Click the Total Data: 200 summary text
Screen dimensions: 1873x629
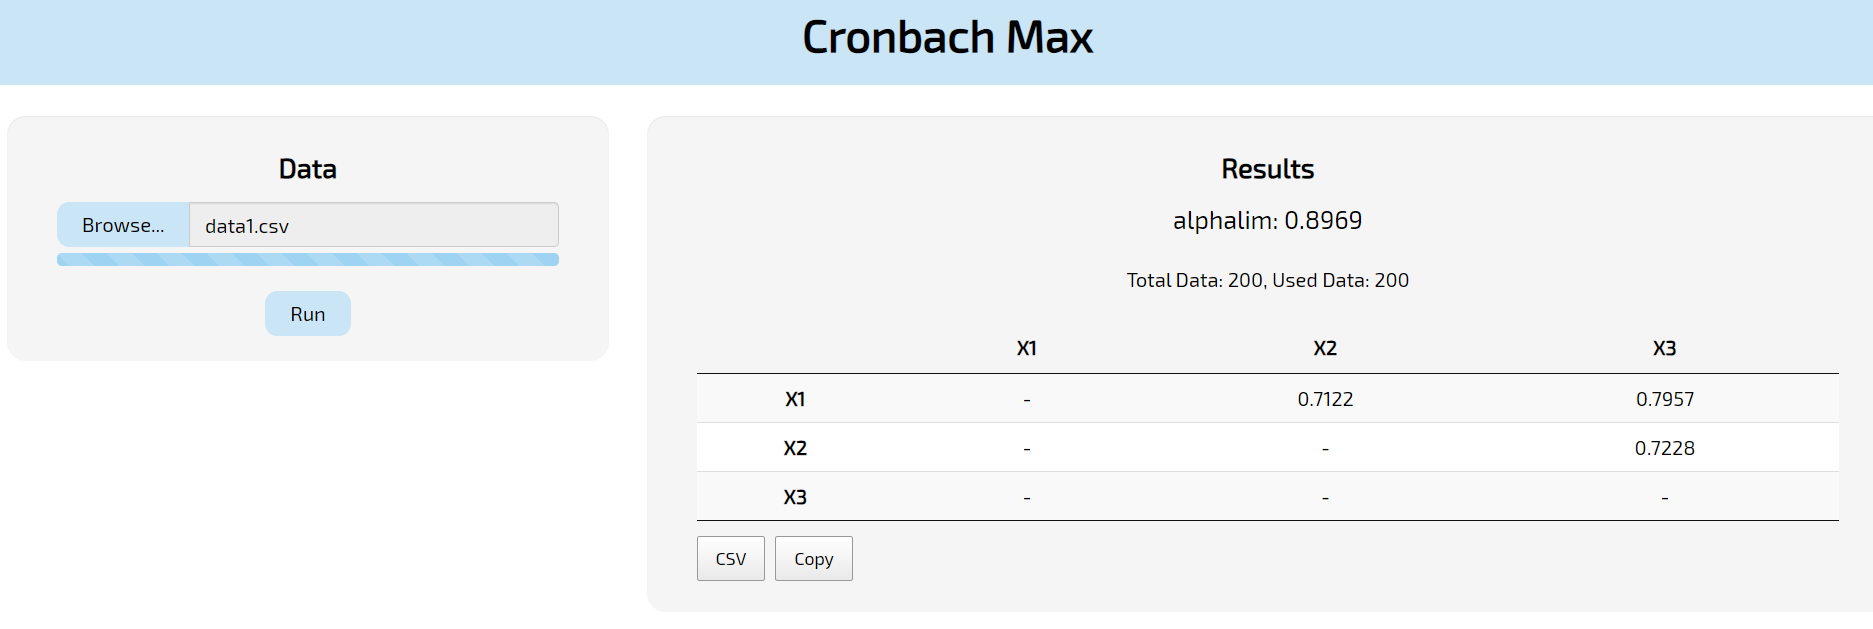1266,280
